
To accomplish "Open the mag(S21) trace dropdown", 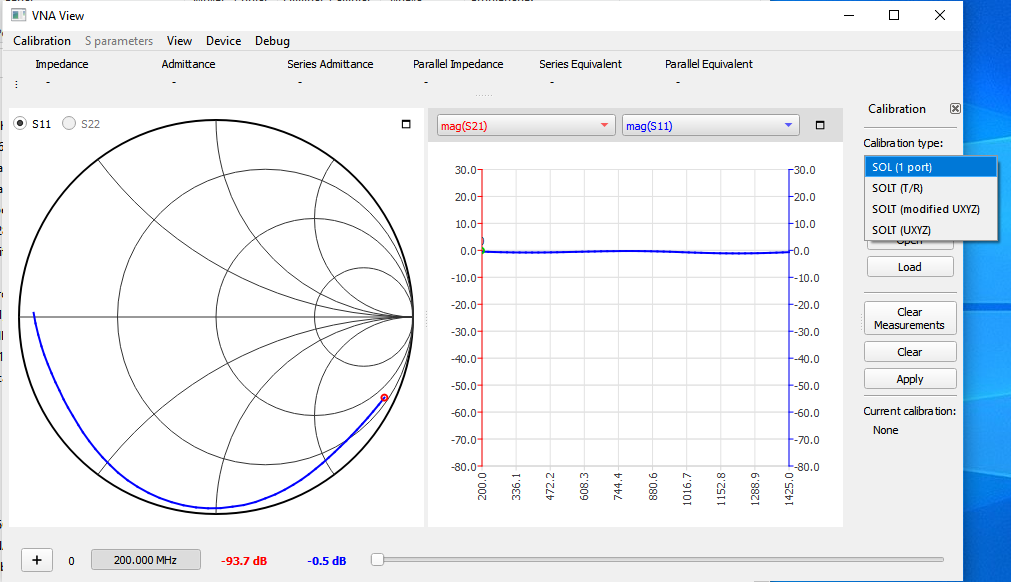I will point(524,126).
